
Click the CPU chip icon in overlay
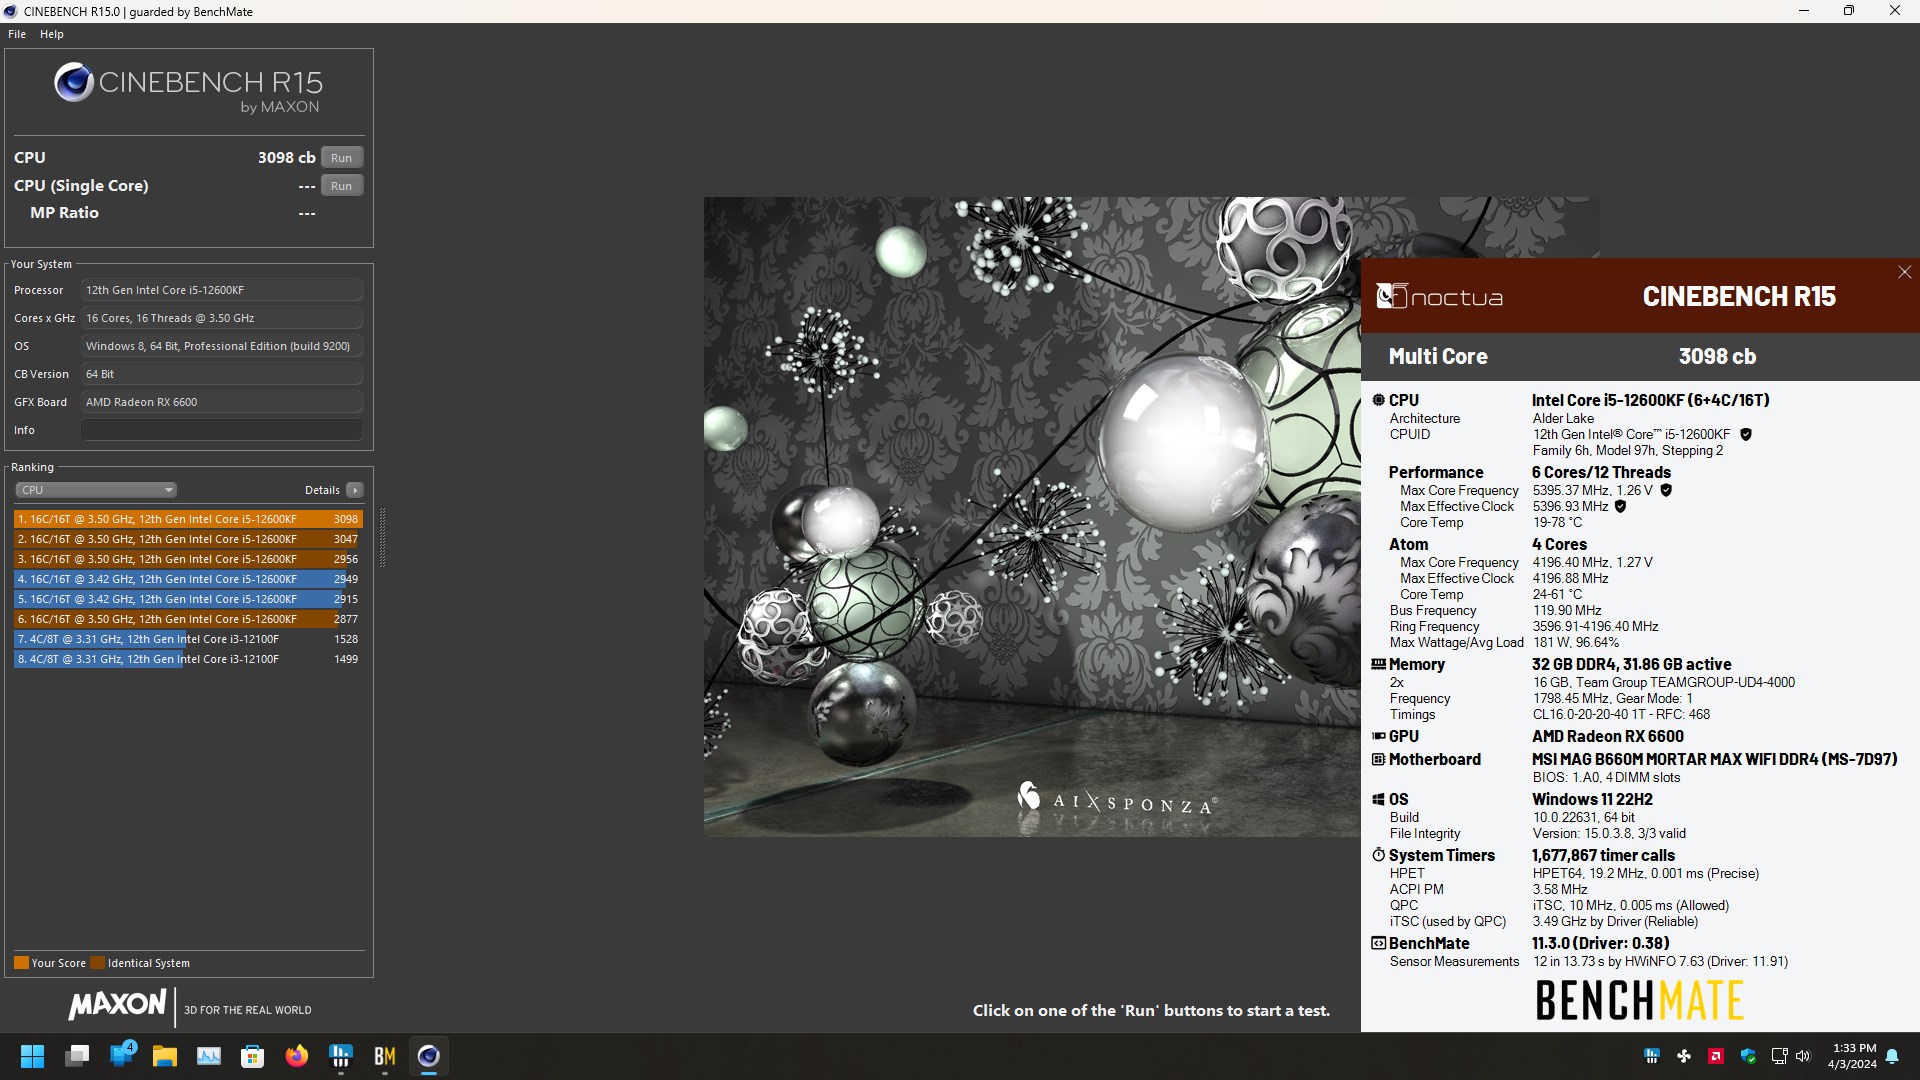pyautogui.click(x=1378, y=400)
